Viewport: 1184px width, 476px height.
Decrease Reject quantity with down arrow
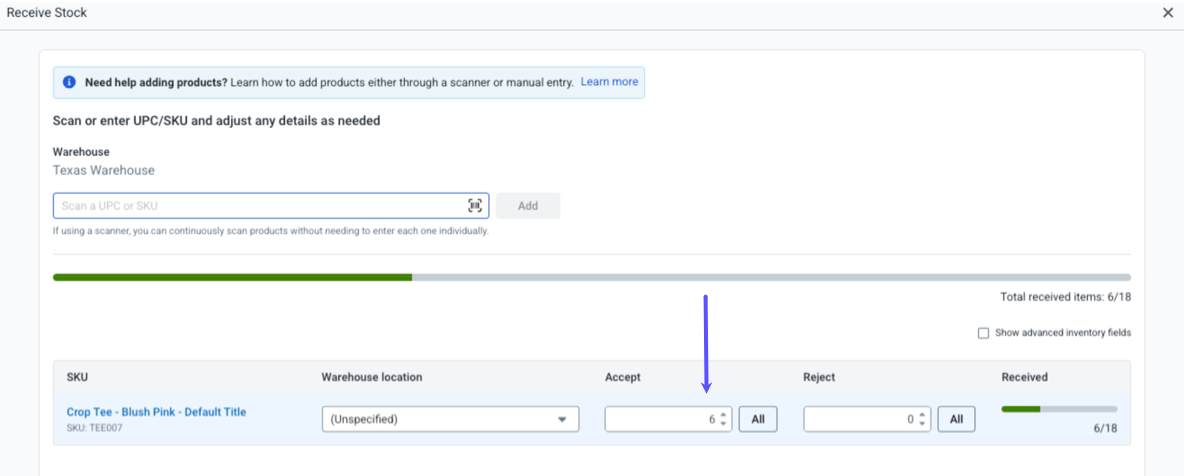coord(922,424)
